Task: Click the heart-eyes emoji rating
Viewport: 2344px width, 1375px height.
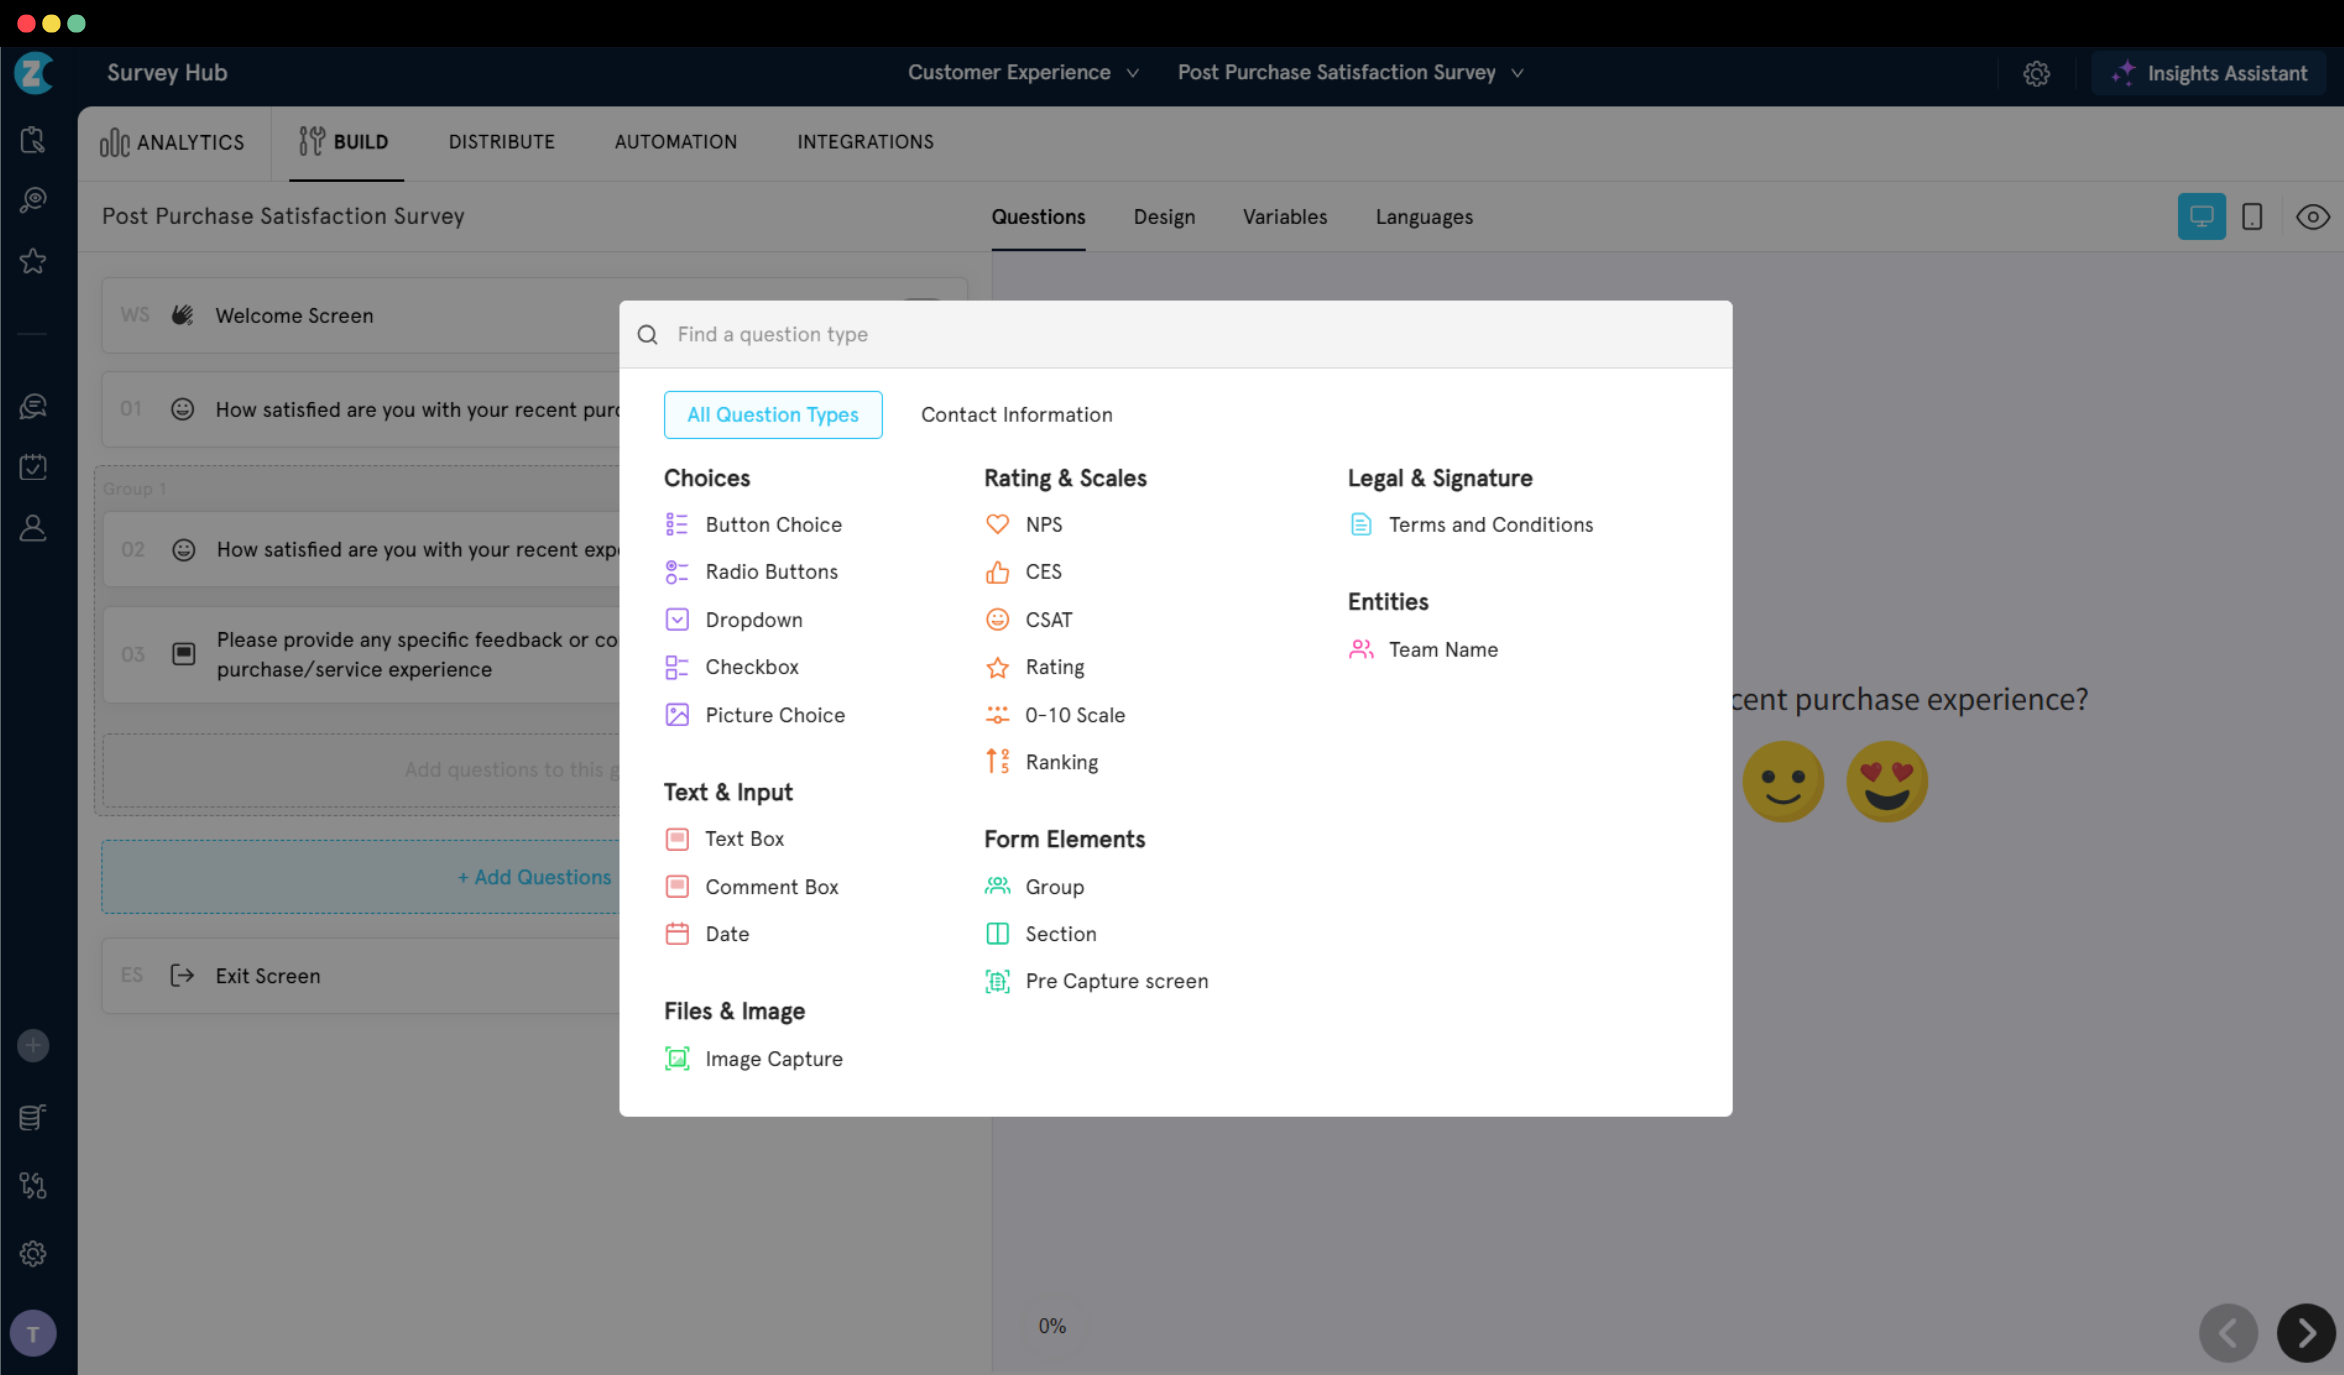Action: coord(1886,781)
